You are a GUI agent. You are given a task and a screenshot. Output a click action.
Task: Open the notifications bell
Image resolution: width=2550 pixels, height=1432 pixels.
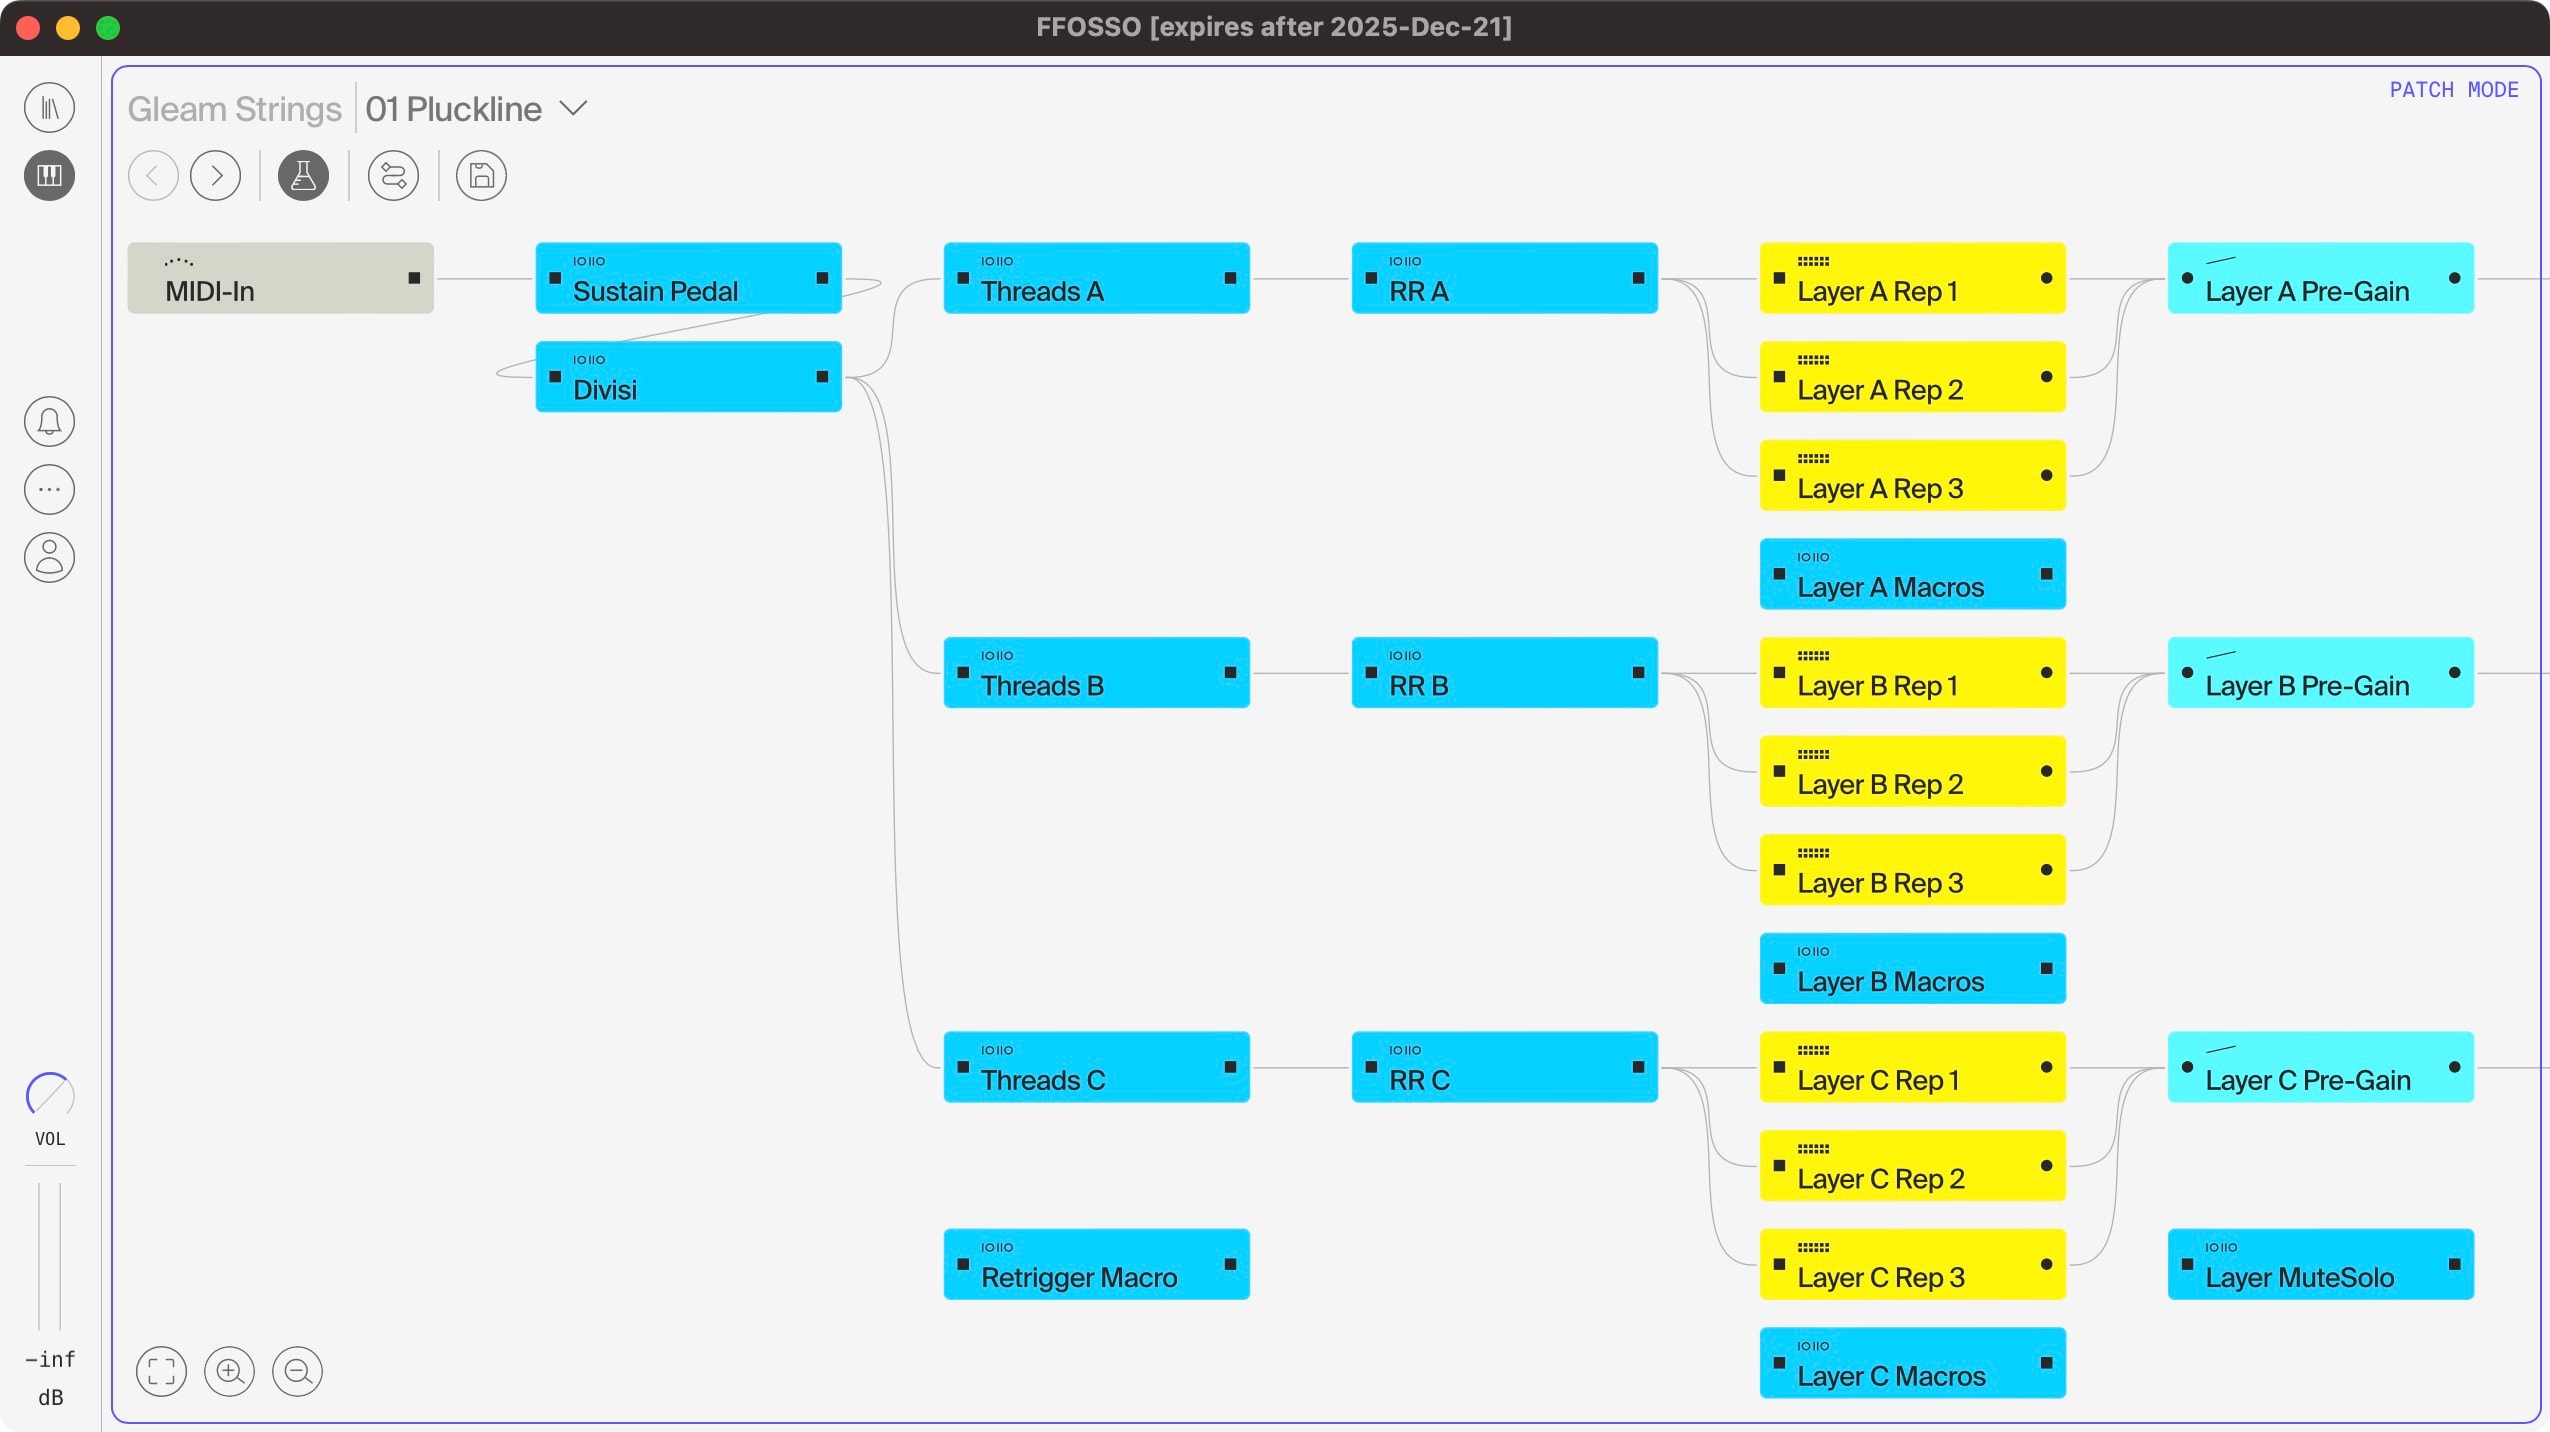pyautogui.click(x=49, y=421)
